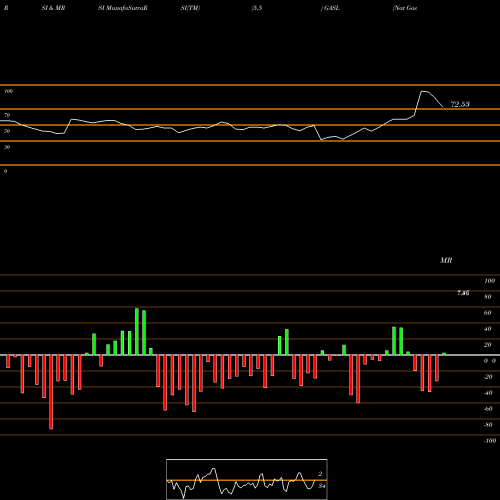This screenshot has width=500, height=500.
Task: Select the 'SI & MR' header text
Action: (53, 8)
